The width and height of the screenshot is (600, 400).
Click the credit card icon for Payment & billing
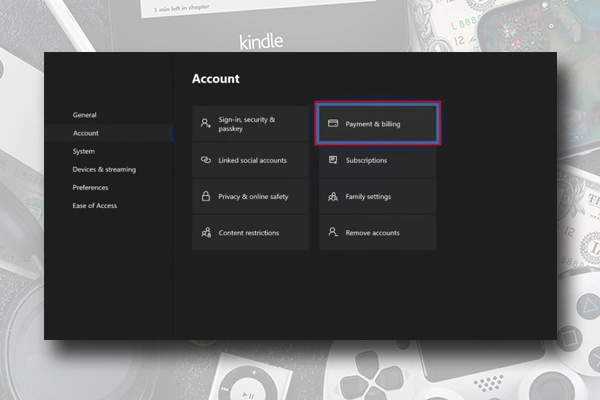(x=333, y=123)
